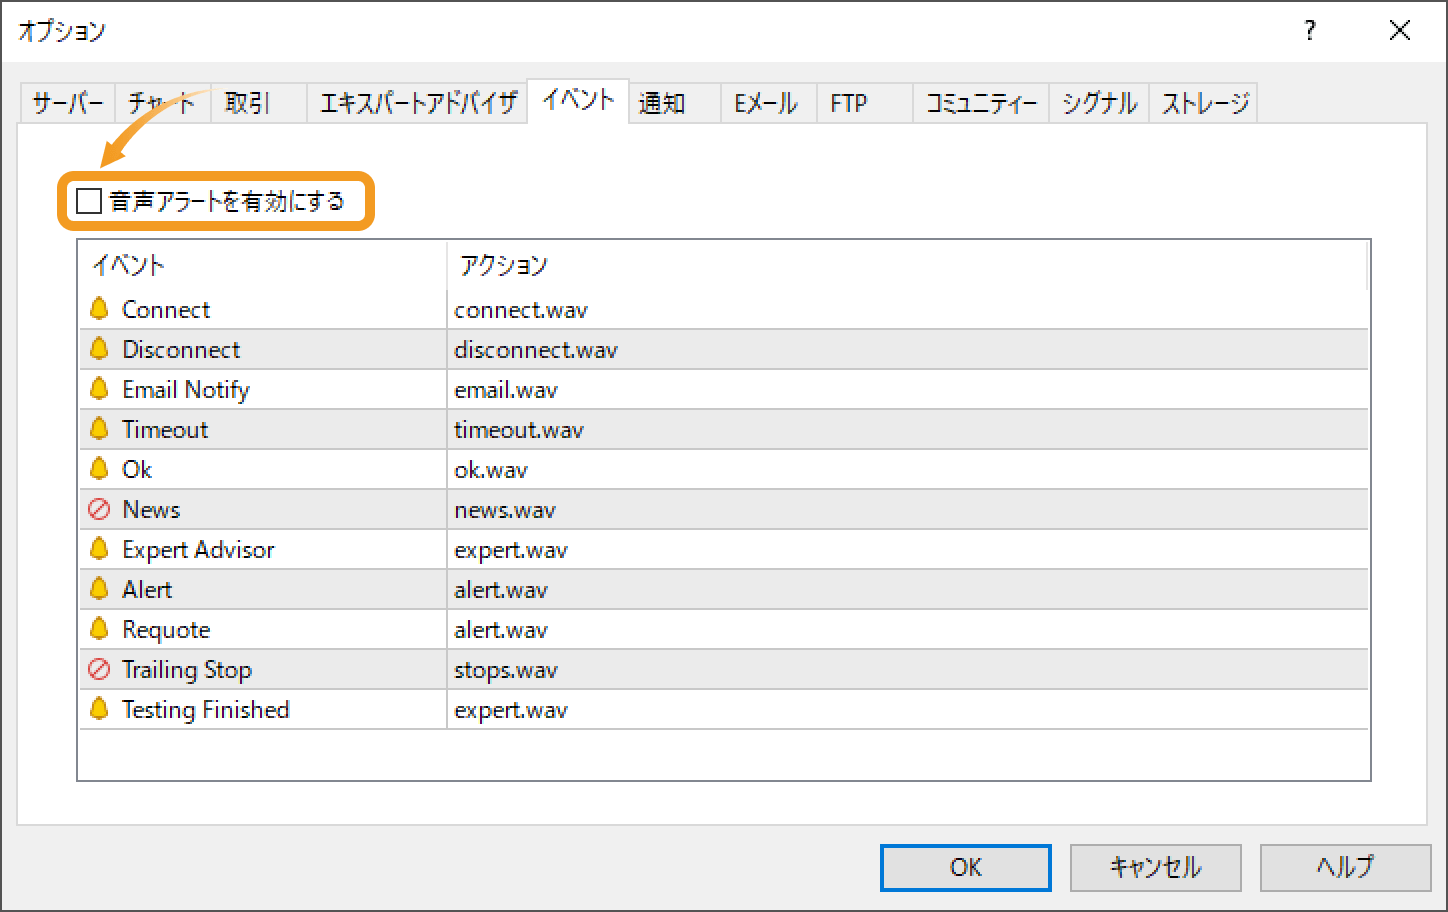Click the bell icon for the Ok event
The width and height of the screenshot is (1448, 912).
point(99,469)
